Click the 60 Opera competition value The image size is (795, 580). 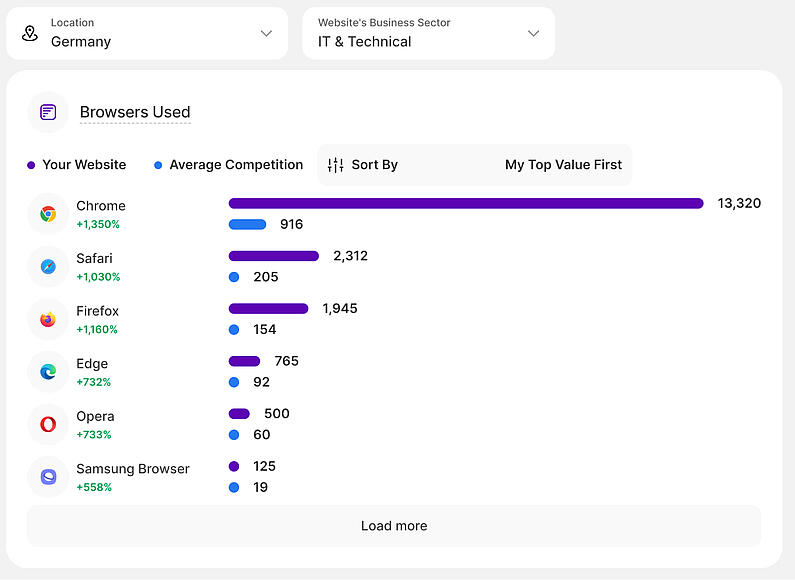[x=262, y=434]
